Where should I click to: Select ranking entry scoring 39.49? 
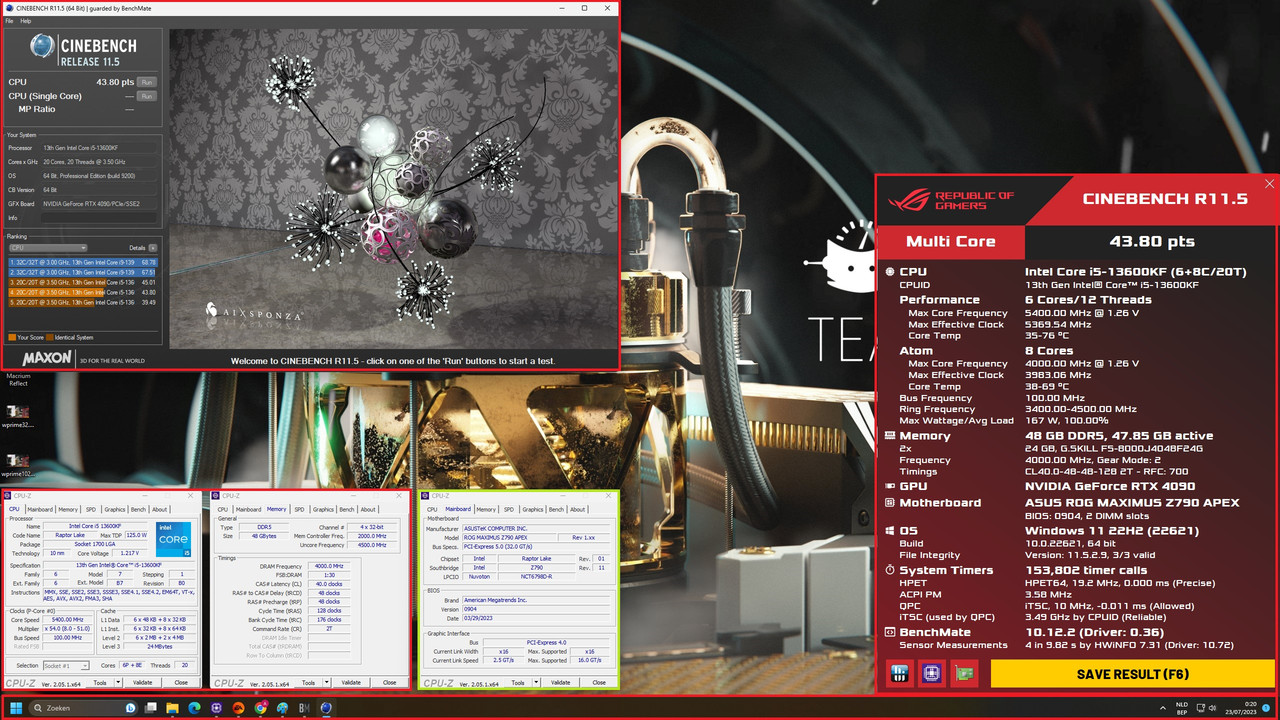82,302
